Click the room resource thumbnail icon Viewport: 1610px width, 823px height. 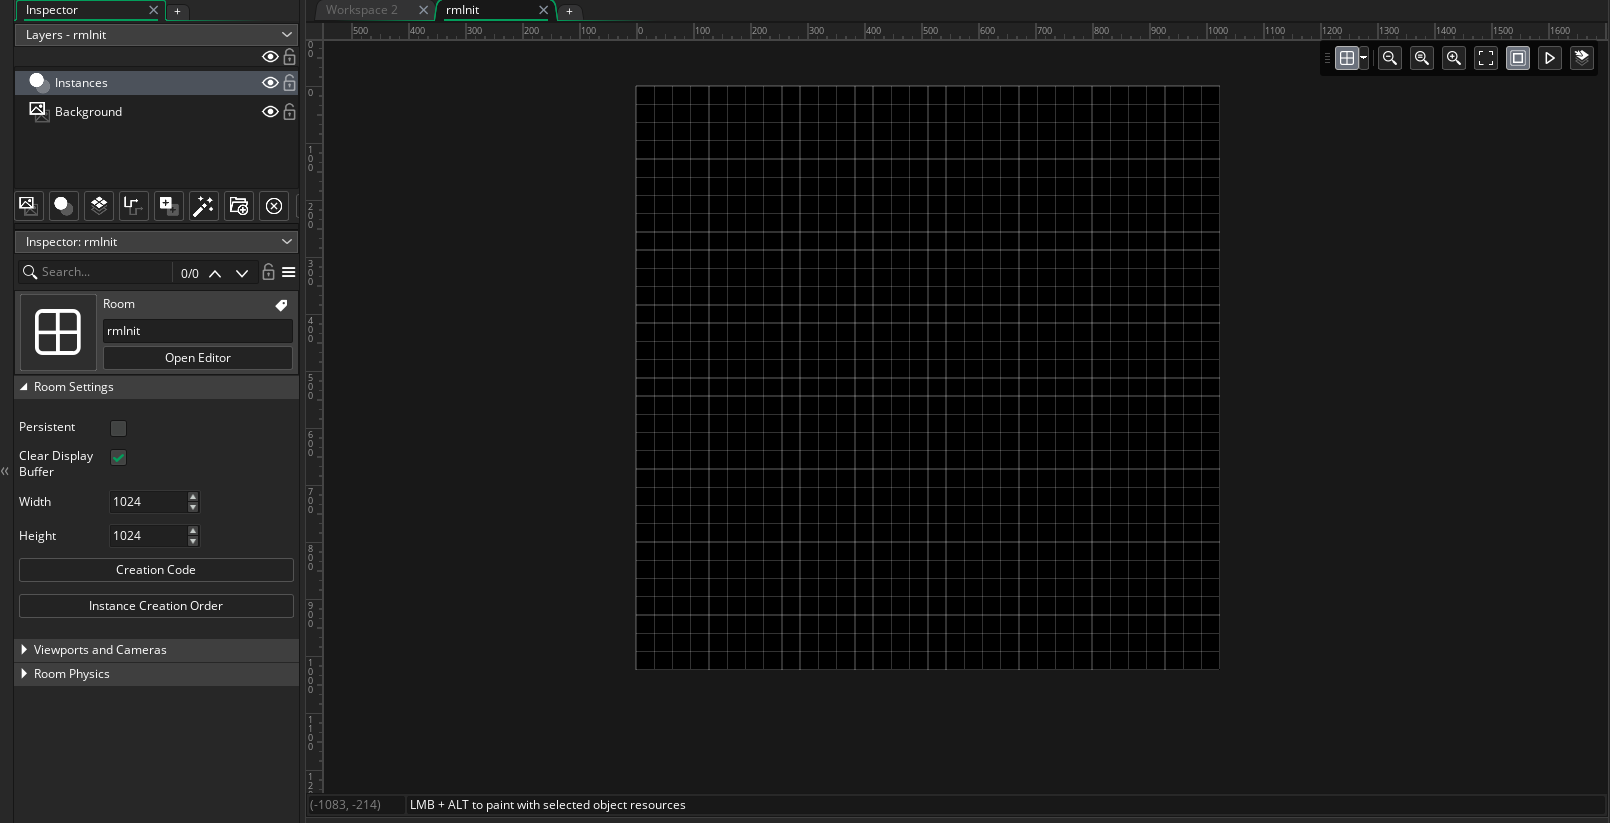coord(58,332)
